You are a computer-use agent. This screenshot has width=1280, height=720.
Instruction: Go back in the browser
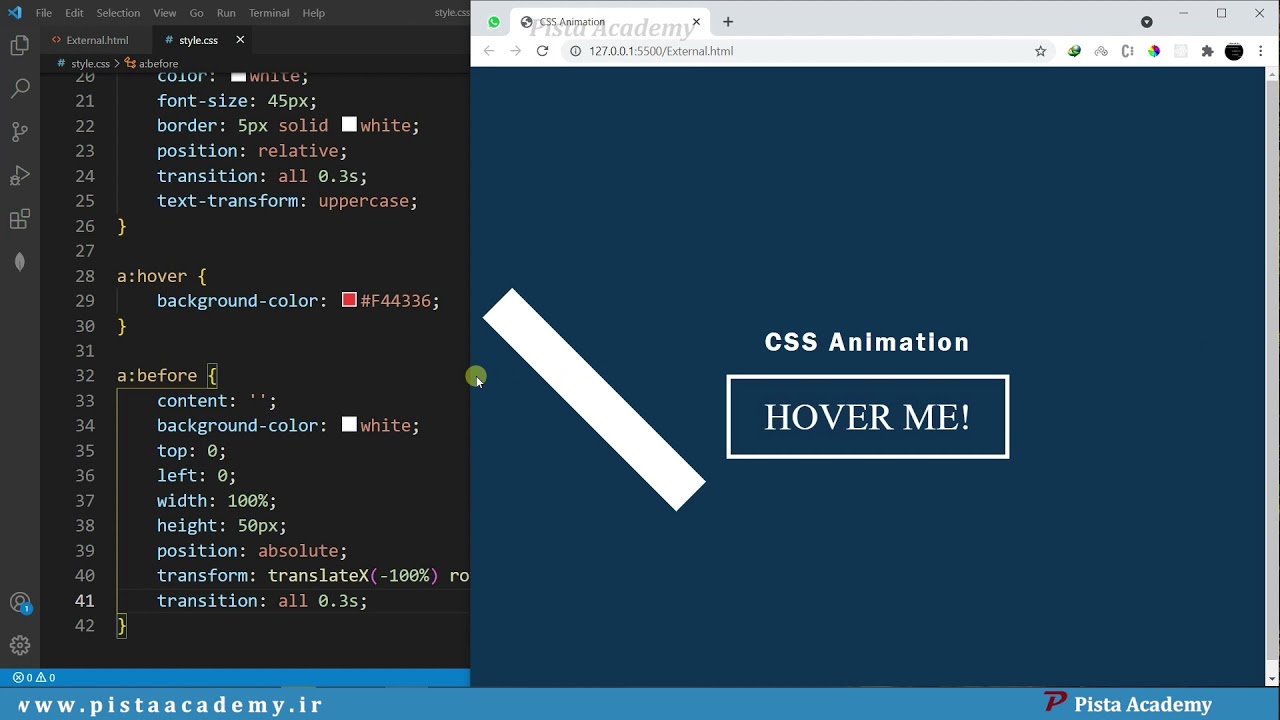(489, 51)
